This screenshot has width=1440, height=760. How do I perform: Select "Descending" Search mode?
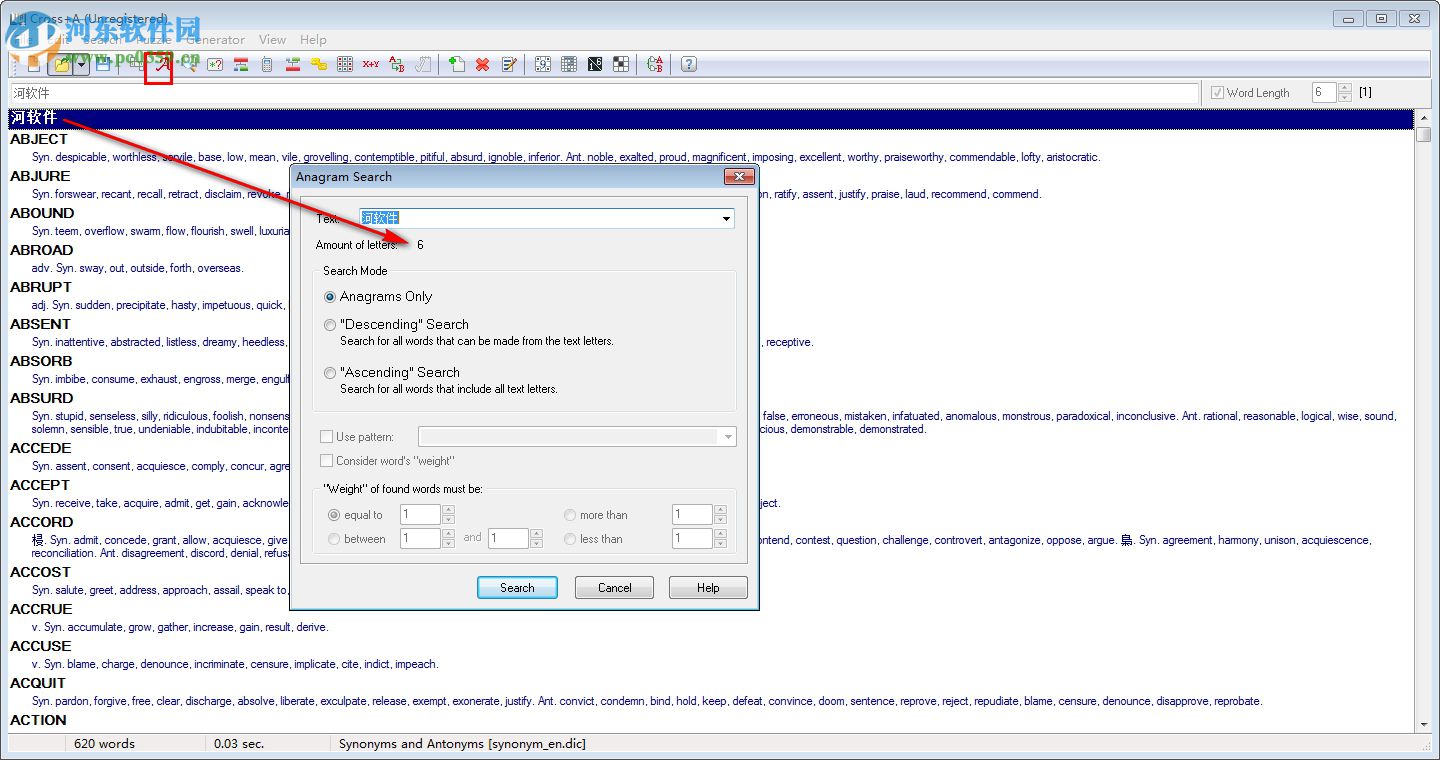tap(330, 325)
